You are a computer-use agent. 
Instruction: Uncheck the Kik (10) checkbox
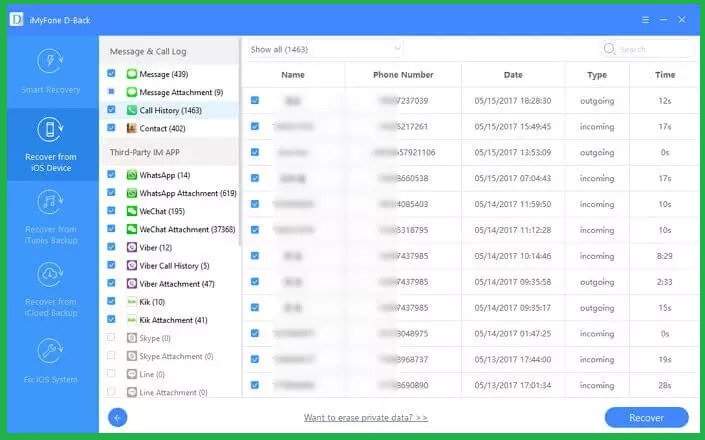[111, 301]
